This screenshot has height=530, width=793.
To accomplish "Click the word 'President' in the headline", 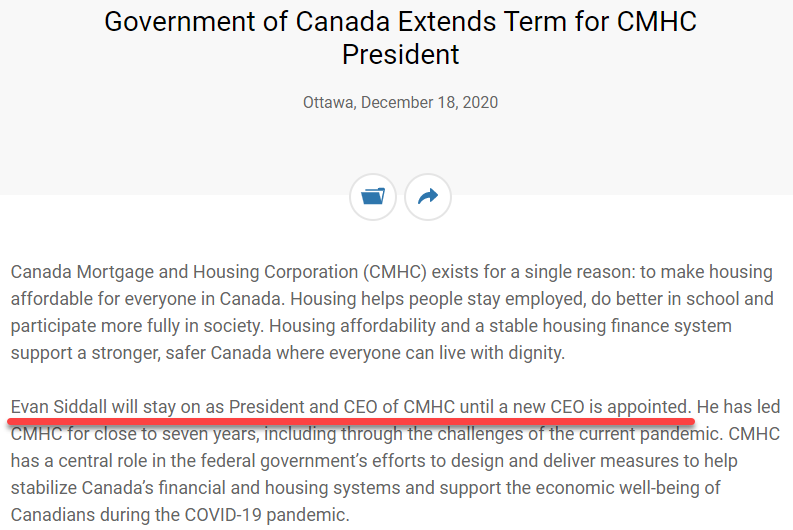I will coord(401,54).
